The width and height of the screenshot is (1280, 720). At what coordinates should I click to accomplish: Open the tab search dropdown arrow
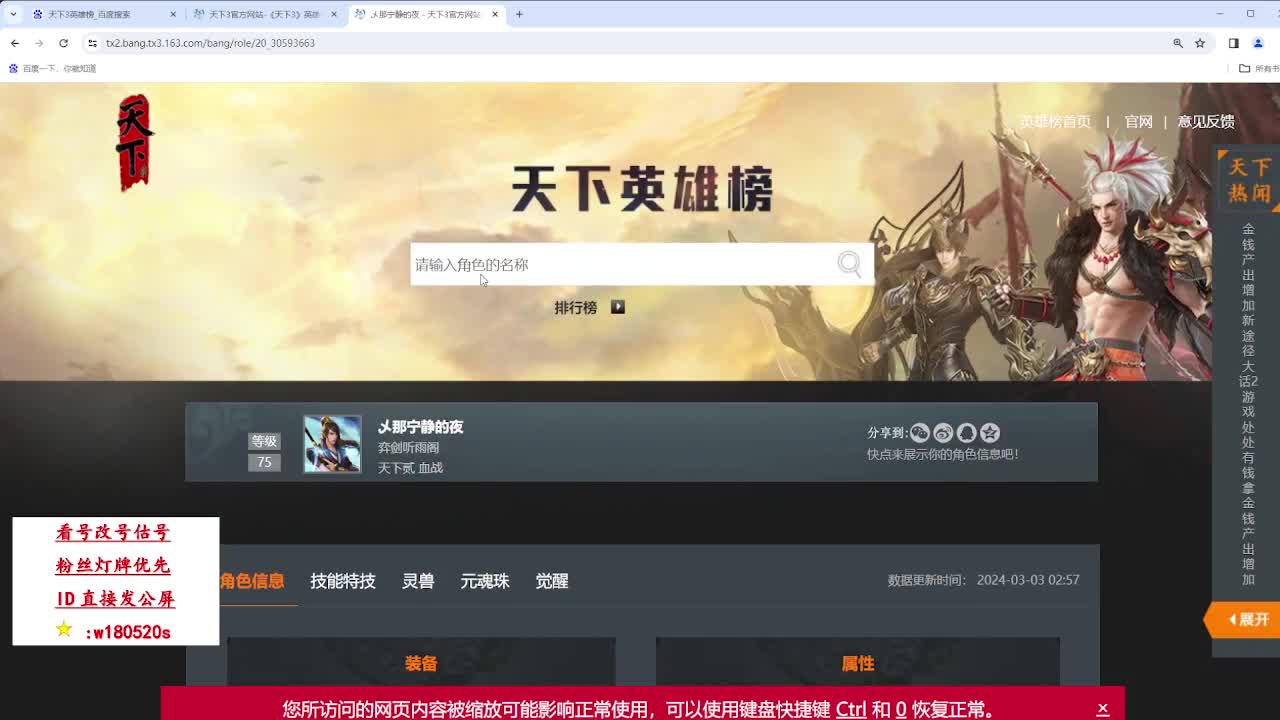coord(12,14)
